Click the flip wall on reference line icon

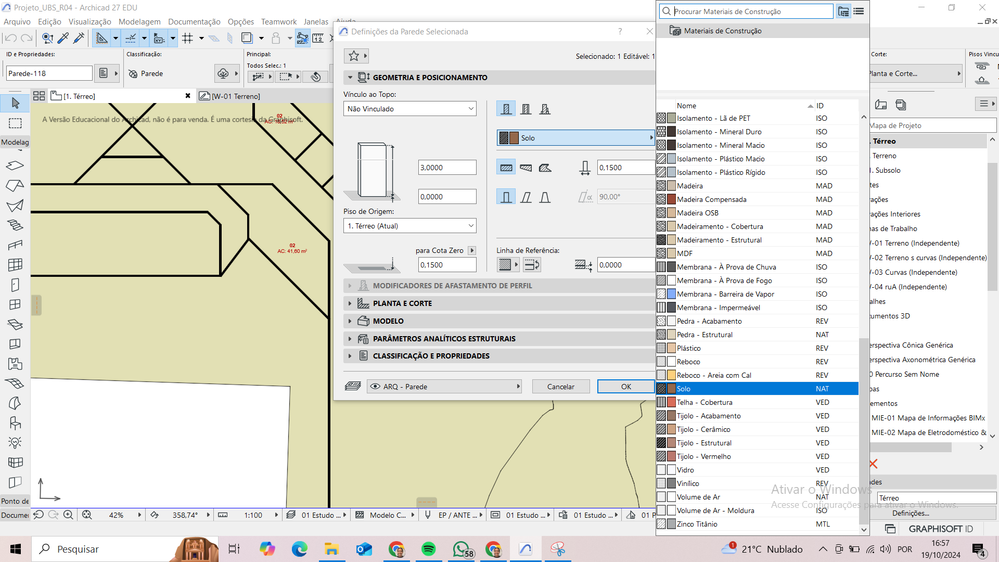(x=532, y=264)
